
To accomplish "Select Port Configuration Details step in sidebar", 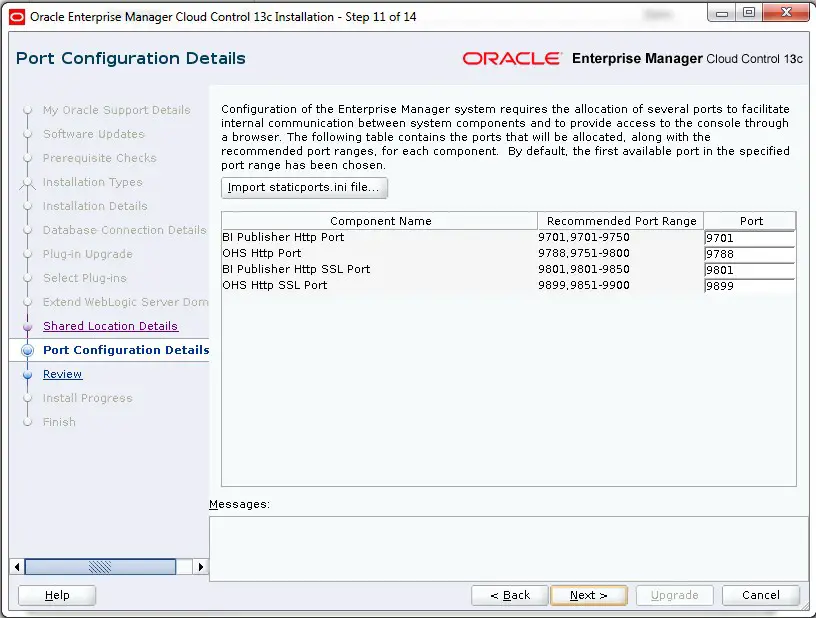I will 126,350.
